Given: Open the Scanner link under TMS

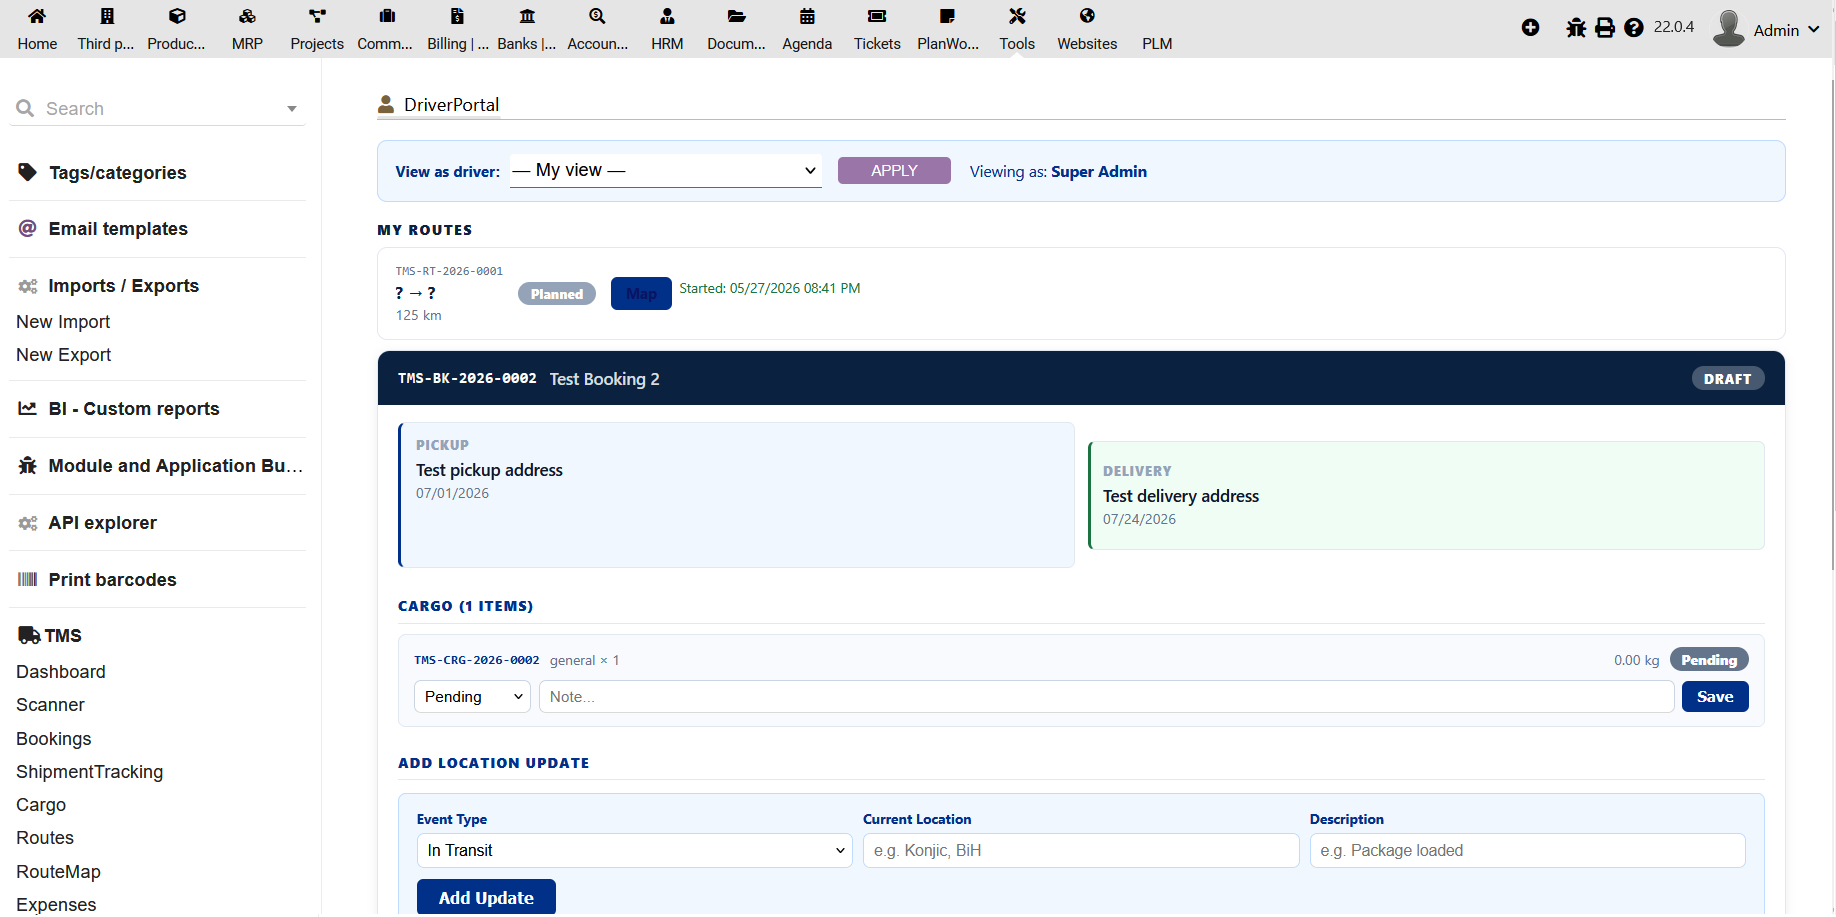Looking at the screenshot, I should point(50,705).
